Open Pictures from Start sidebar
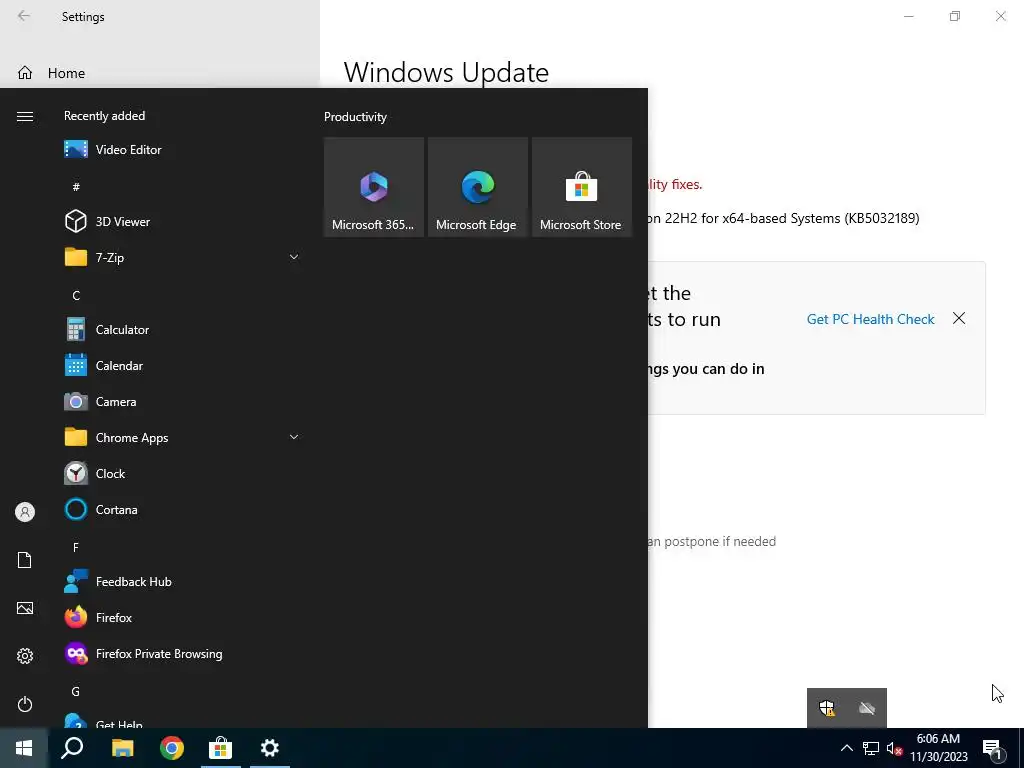 (25, 608)
